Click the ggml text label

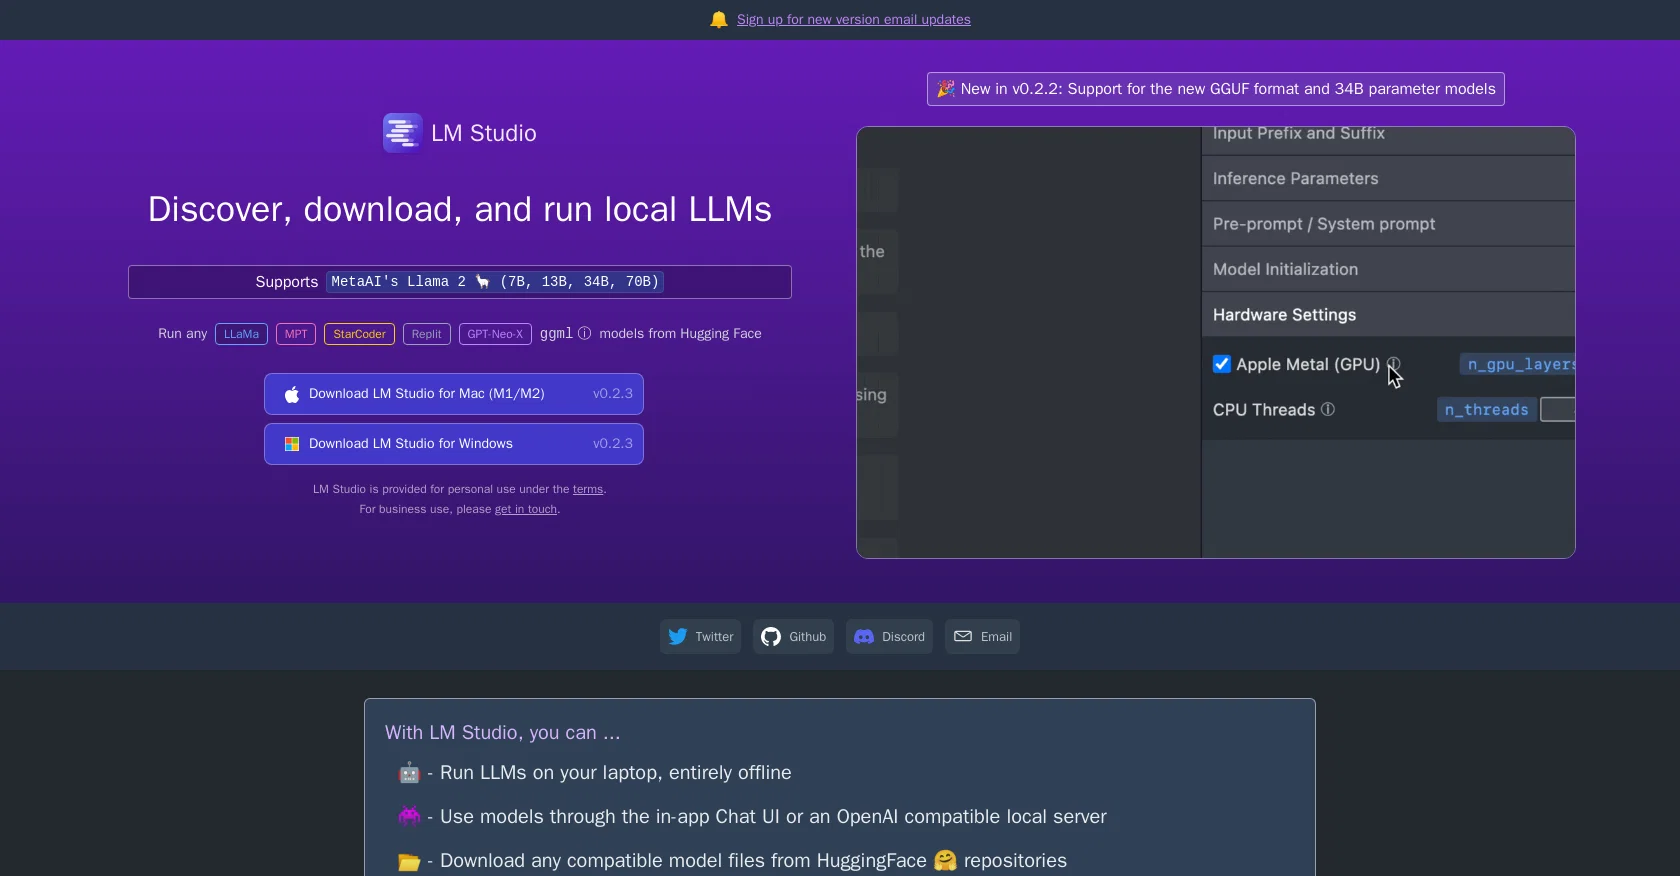pos(556,334)
